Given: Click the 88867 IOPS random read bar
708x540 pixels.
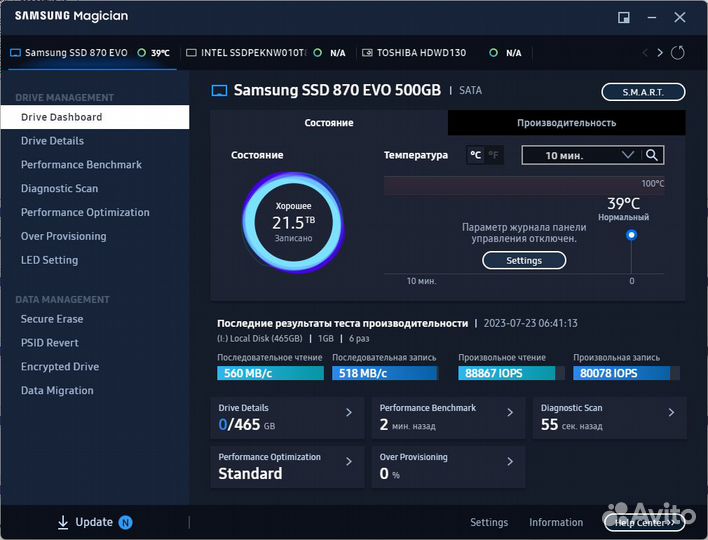Looking at the screenshot, I should coord(511,373).
